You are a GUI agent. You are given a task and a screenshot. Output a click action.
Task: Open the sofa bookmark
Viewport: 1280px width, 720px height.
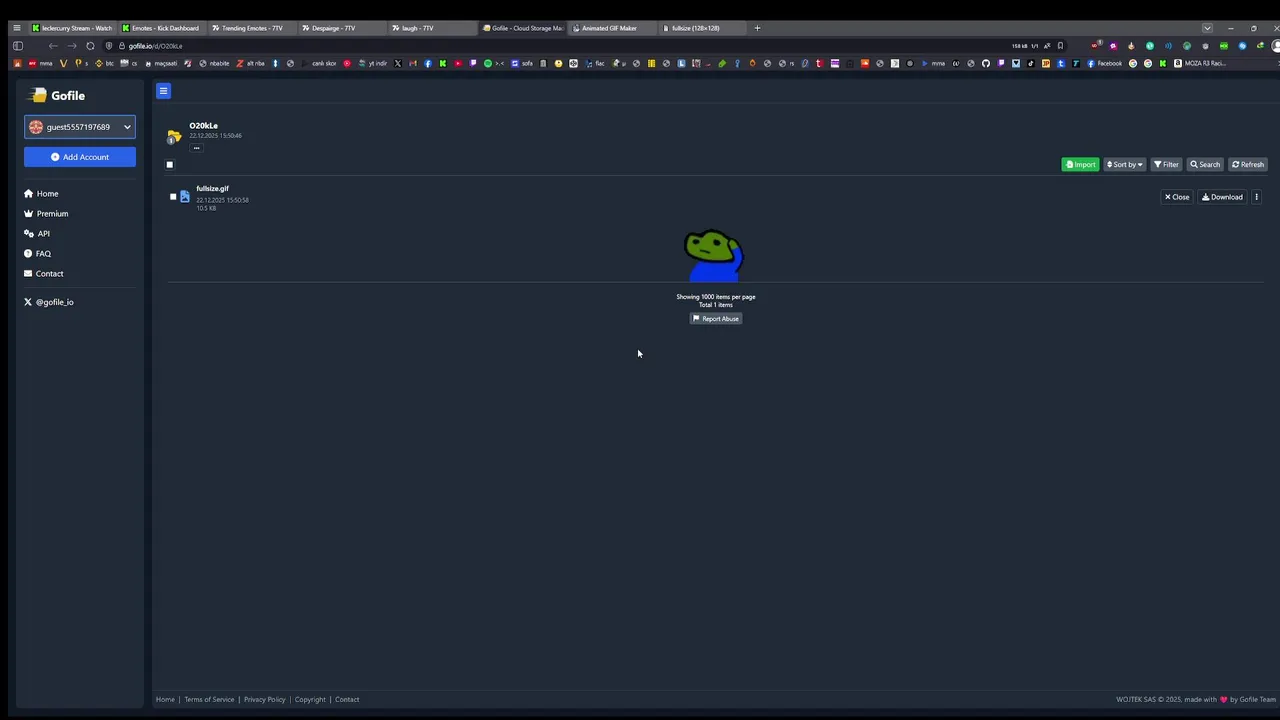coord(522,63)
